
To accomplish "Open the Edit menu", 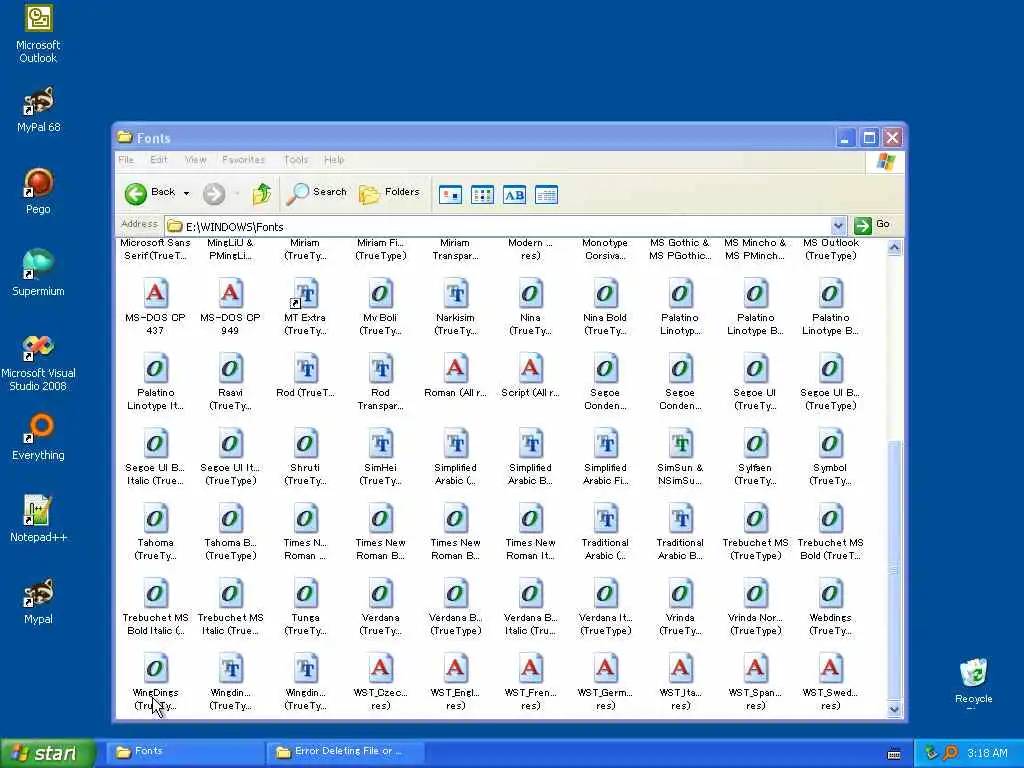I will tap(159, 160).
